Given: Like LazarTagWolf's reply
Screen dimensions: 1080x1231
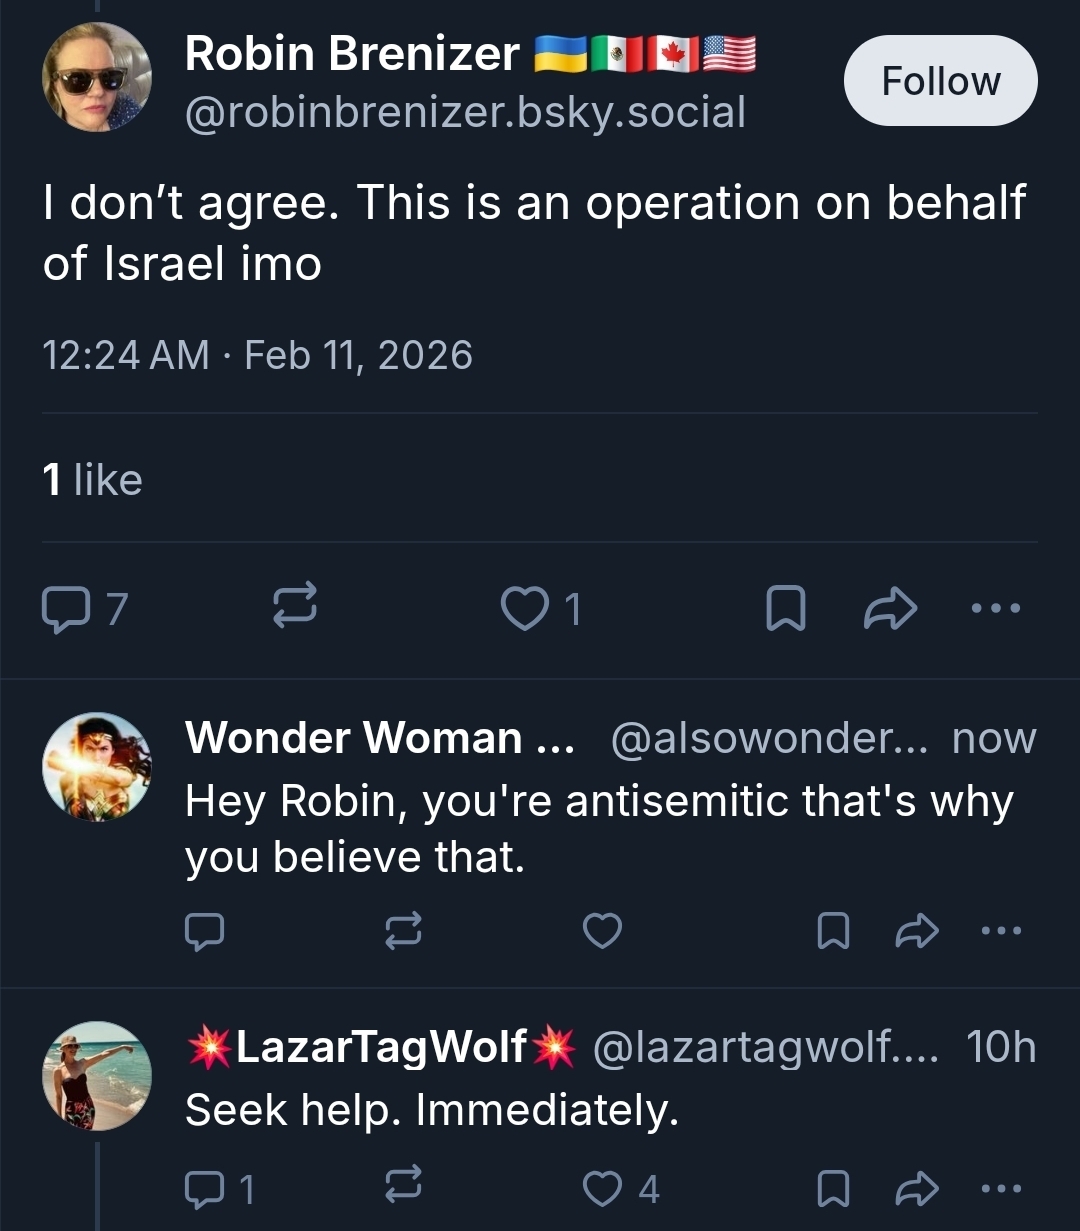Looking at the screenshot, I should pos(602,1188).
